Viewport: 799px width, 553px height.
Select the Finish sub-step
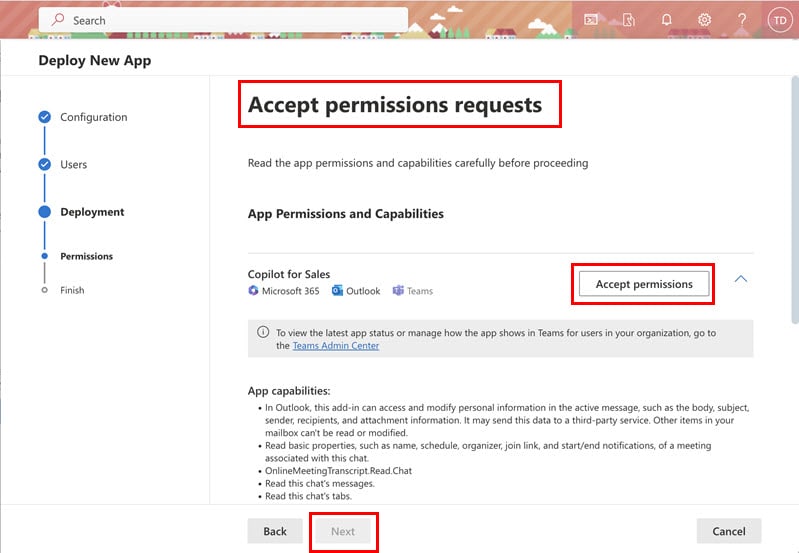point(72,290)
